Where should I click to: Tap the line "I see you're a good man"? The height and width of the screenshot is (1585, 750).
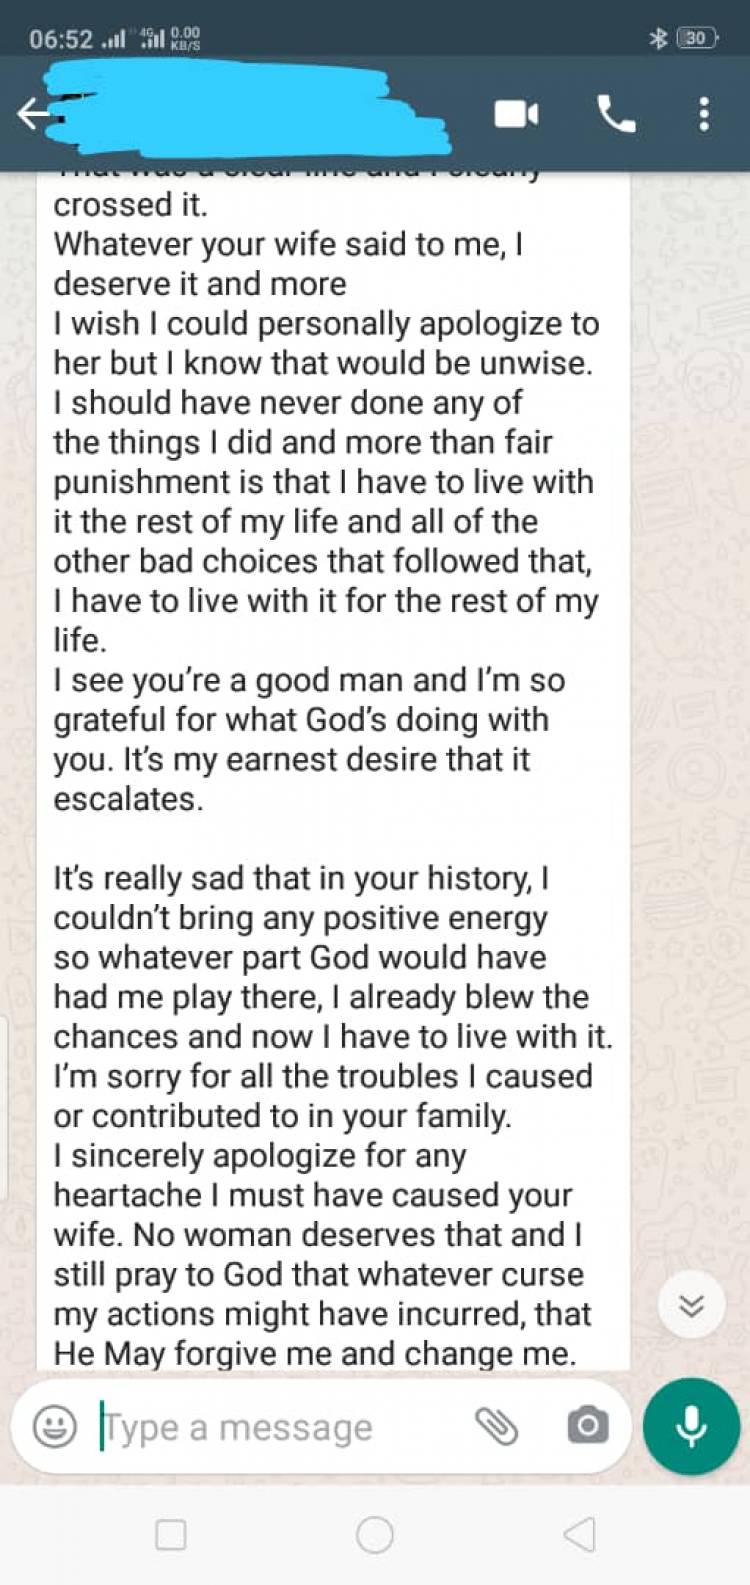click(309, 681)
